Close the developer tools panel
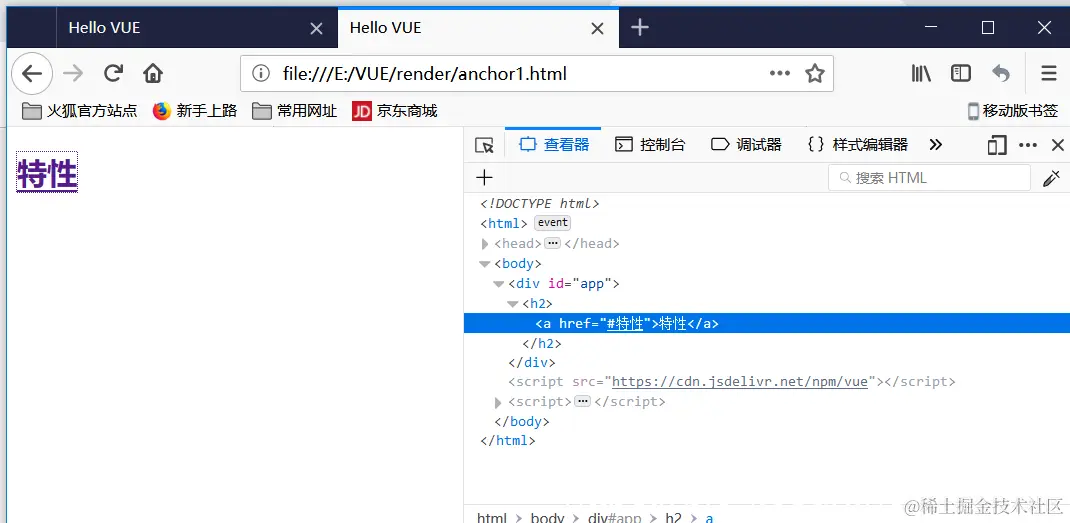The image size is (1070, 523). [1058, 145]
